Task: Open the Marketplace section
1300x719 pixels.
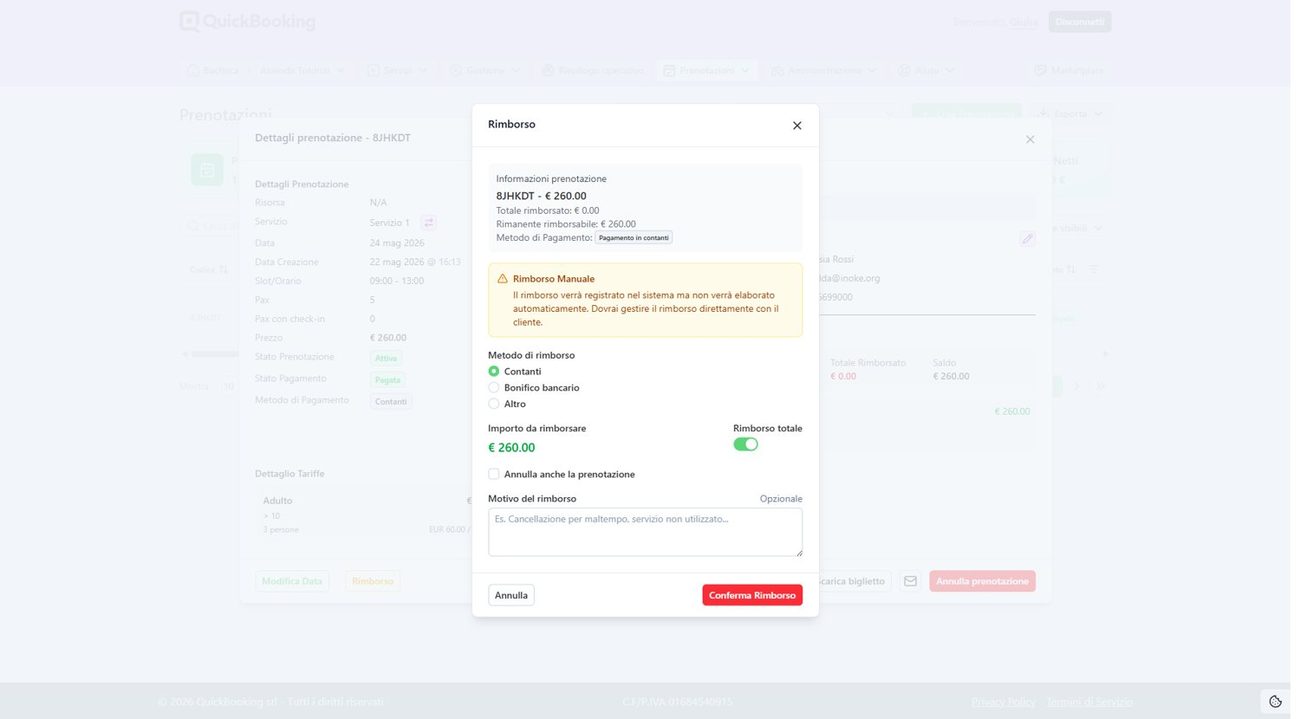Action: [1069, 70]
